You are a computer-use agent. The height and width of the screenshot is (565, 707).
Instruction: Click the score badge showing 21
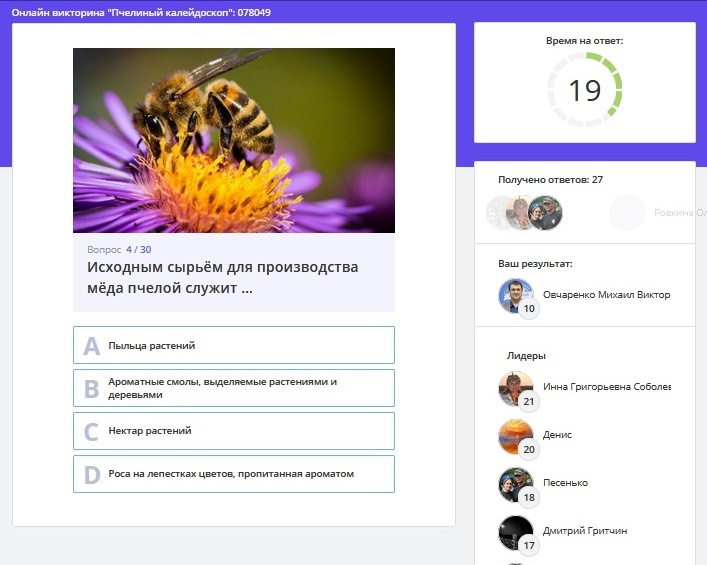[529, 402]
